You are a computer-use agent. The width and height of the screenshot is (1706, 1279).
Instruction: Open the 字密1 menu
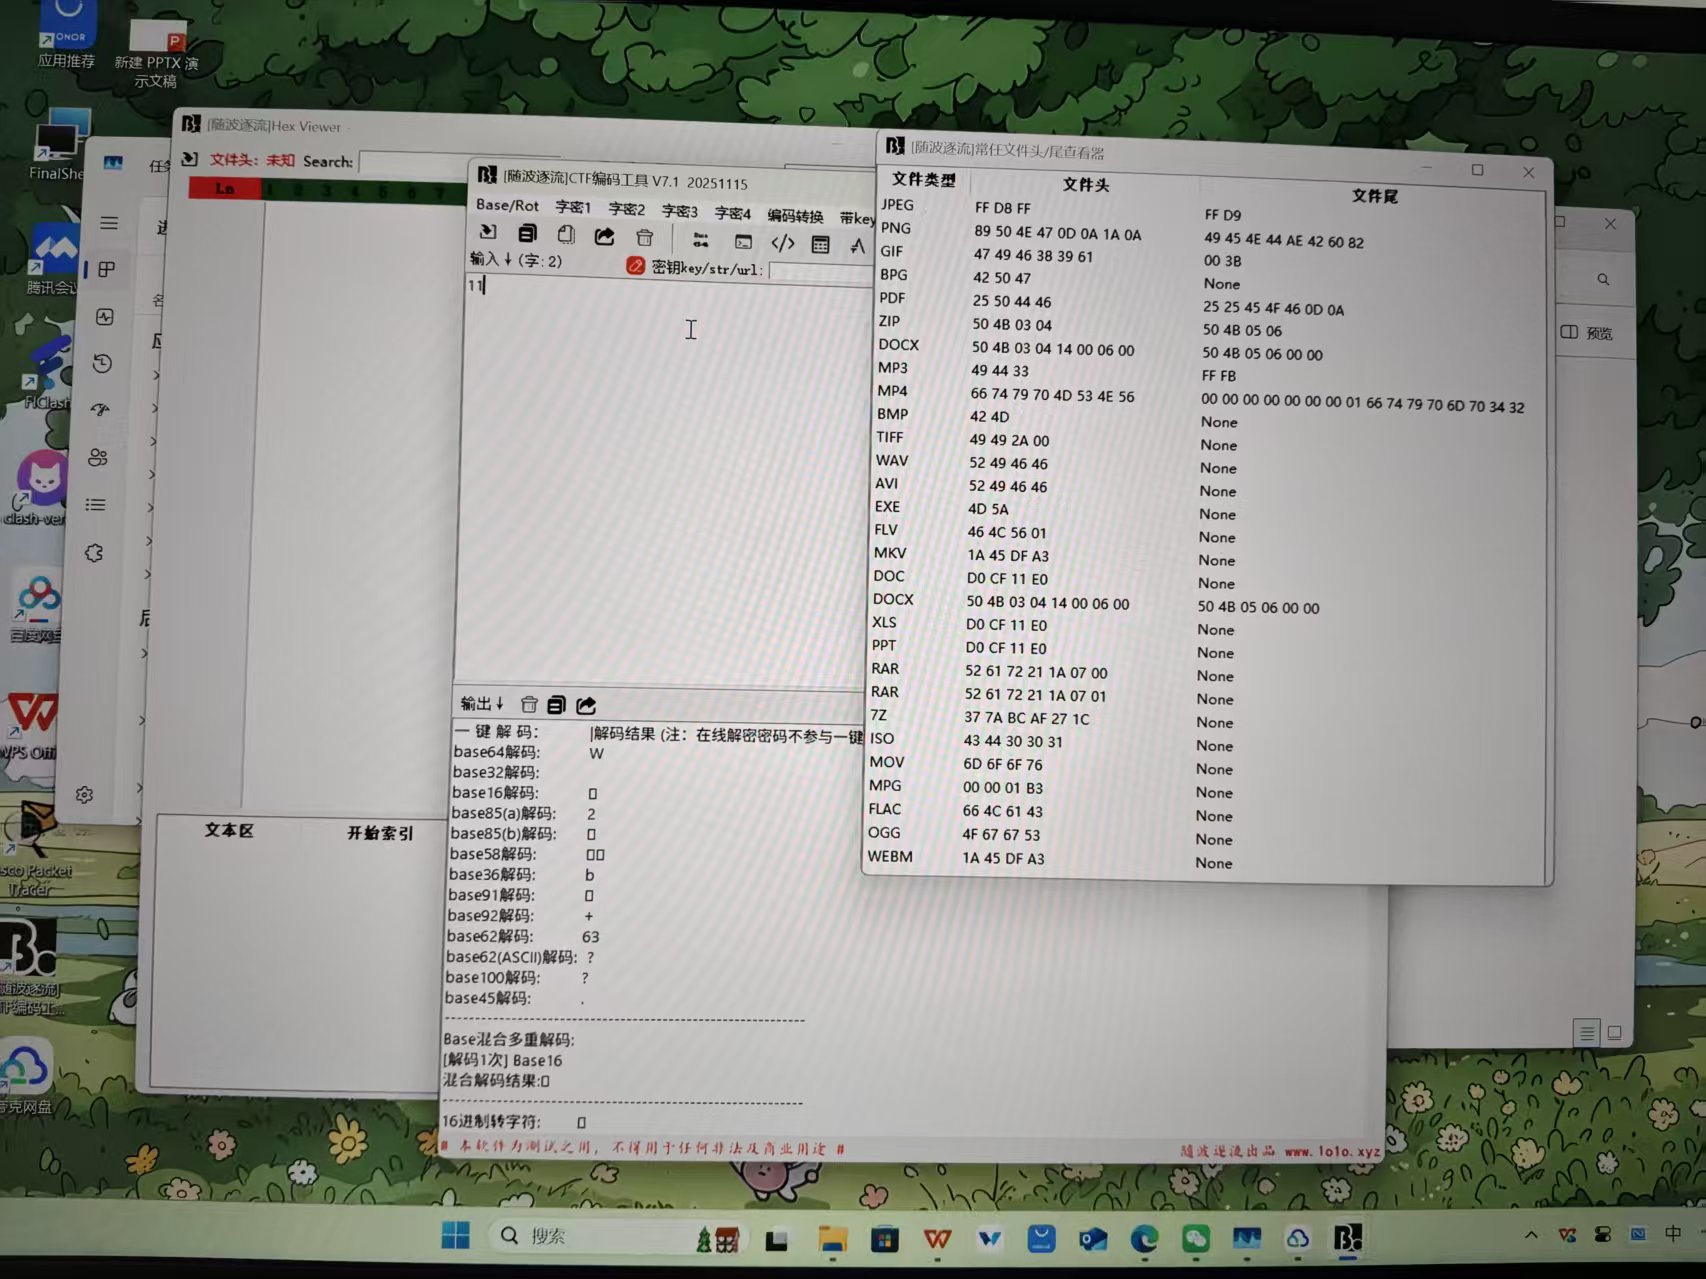point(573,207)
